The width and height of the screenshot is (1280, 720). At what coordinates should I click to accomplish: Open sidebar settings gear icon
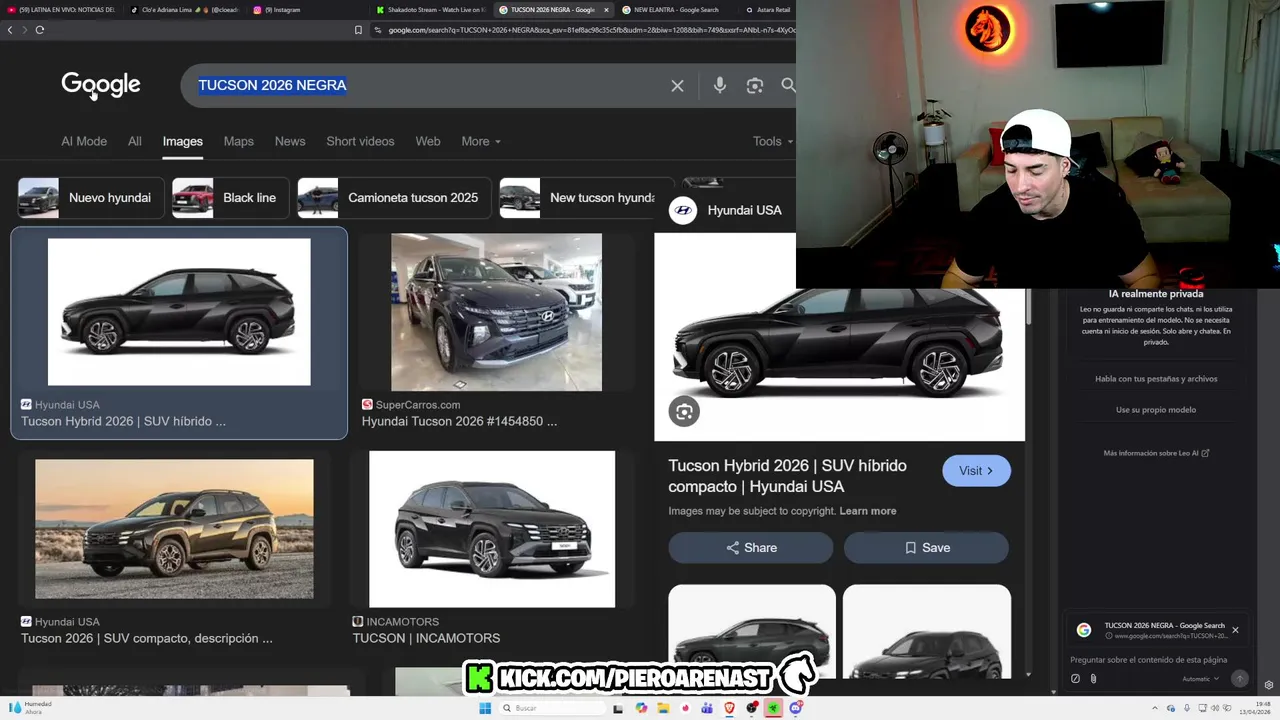[1269, 685]
